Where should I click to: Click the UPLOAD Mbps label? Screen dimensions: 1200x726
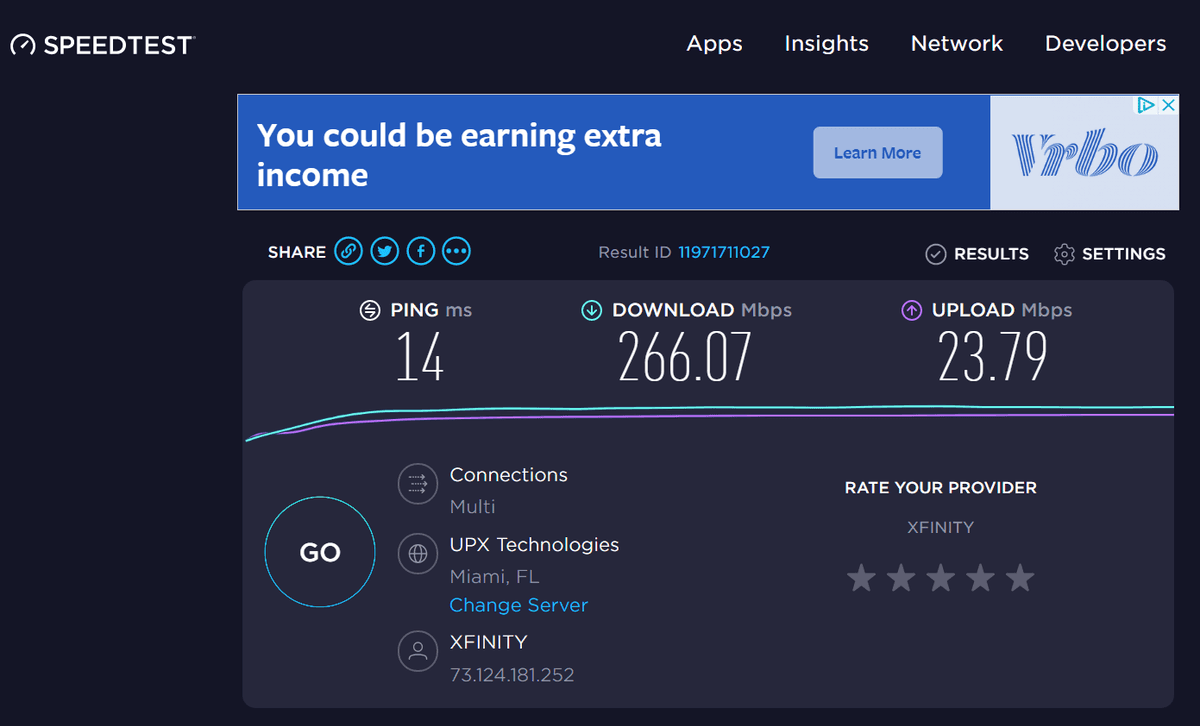pos(1002,310)
